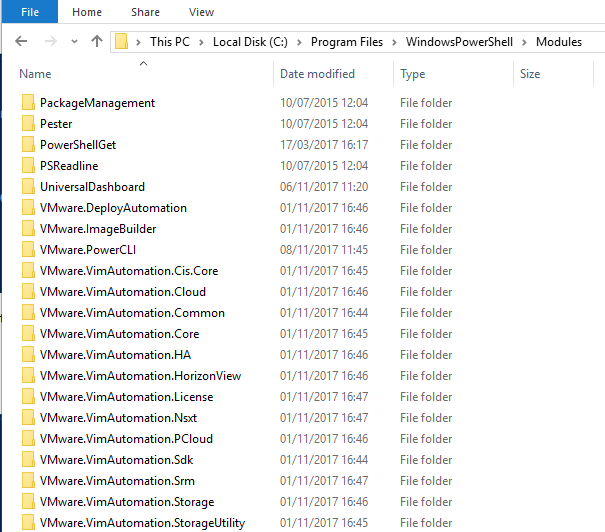The image size is (605, 532).
Task: Select the PackageManagement folder icon
Action: pyautogui.click(x=28, y=103)
